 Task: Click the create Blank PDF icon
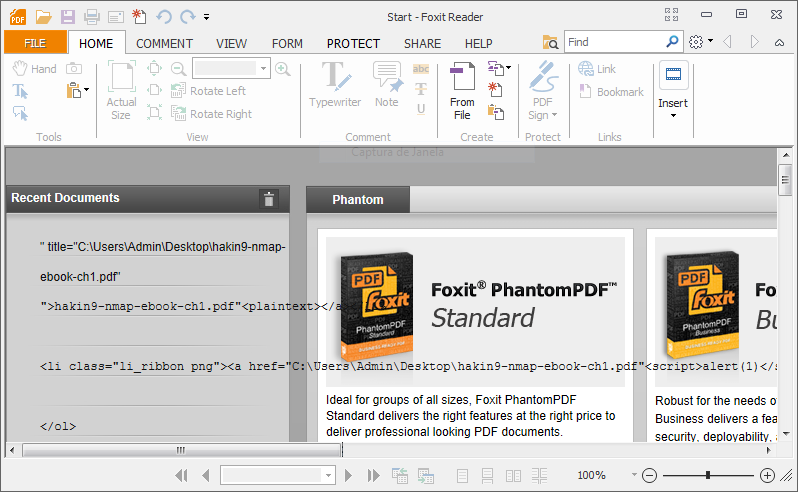click(495, 89)
